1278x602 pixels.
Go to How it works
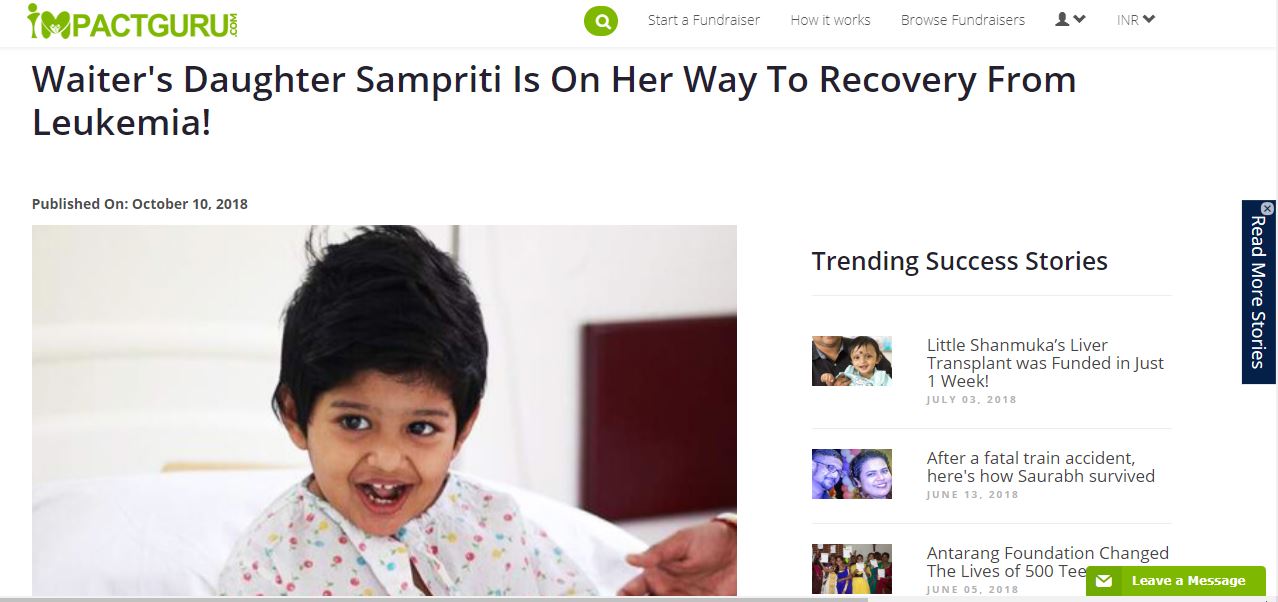[x=830, y=20]
